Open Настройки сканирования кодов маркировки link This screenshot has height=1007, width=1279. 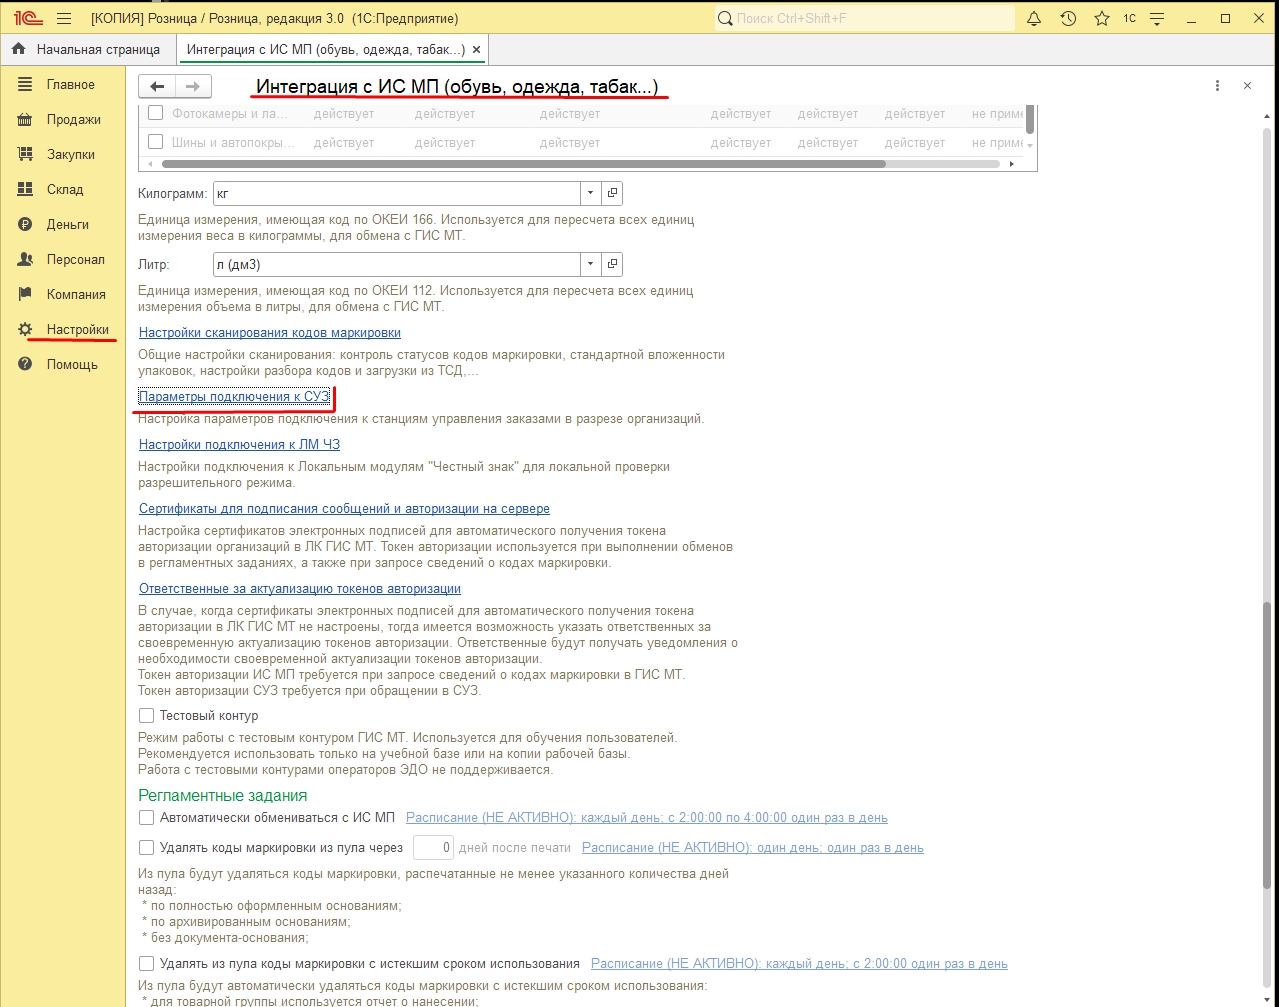tap(270, 333)
